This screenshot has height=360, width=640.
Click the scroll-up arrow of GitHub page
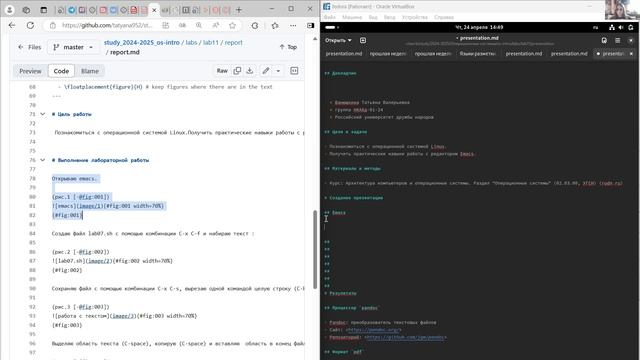pyautogui.click(x=315, y=39)
